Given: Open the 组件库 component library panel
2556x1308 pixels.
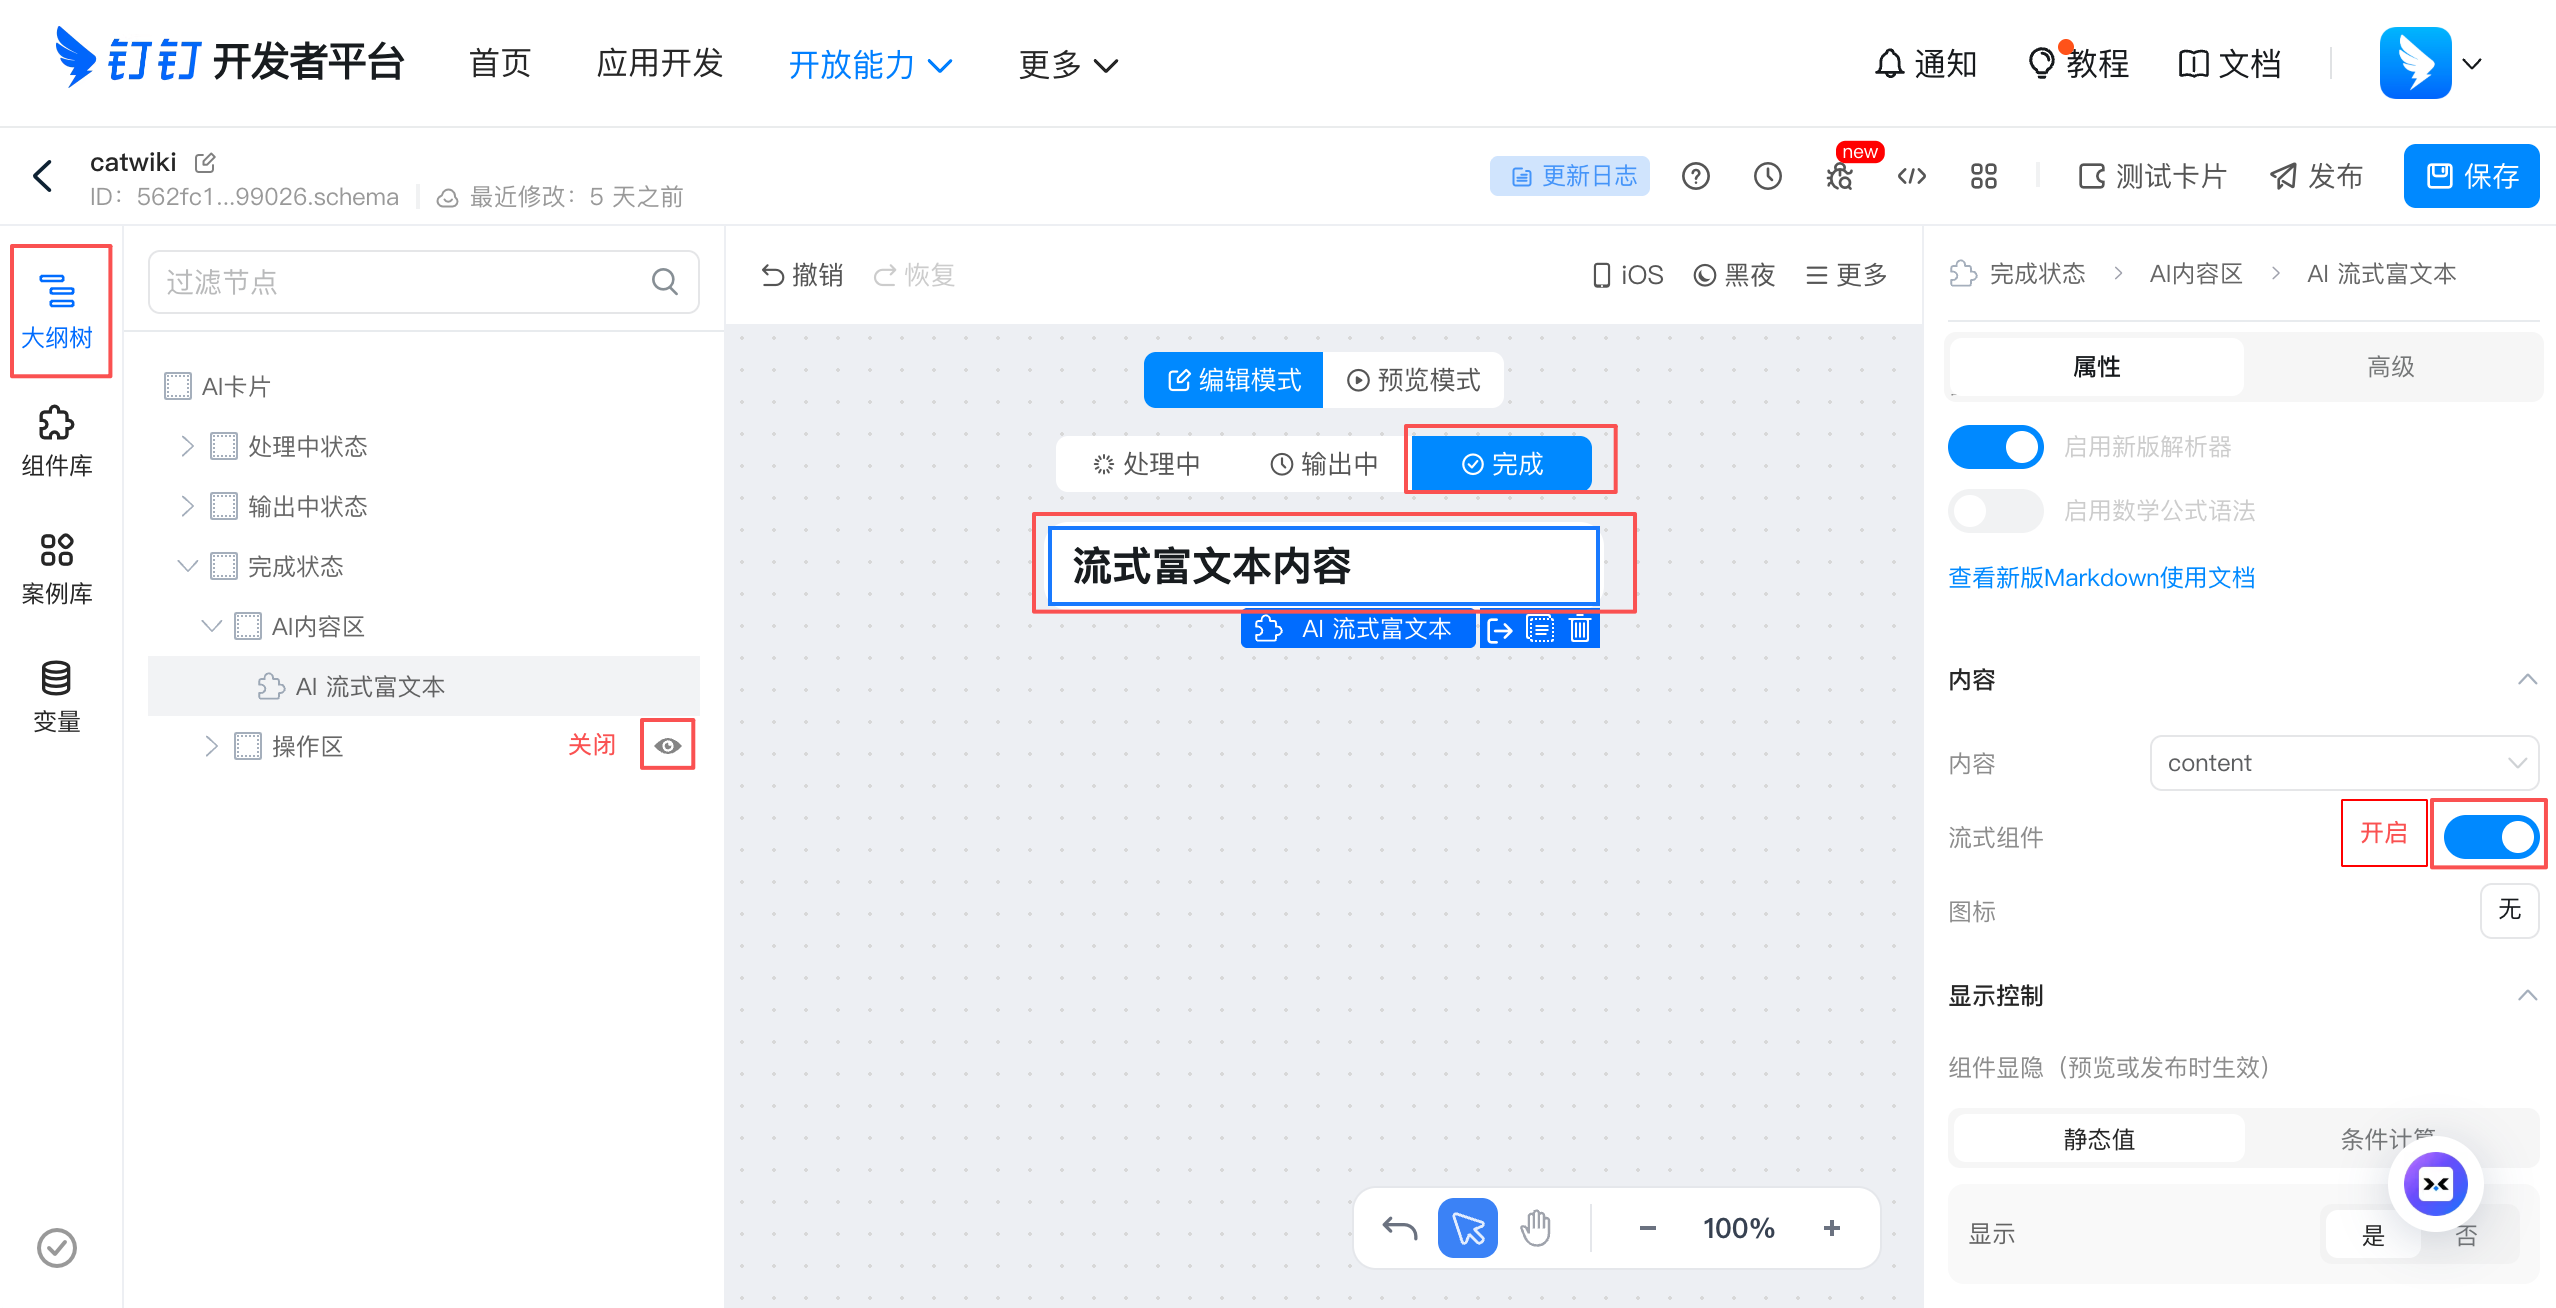Looking at the screenshot, I should [x=57, y=442].
